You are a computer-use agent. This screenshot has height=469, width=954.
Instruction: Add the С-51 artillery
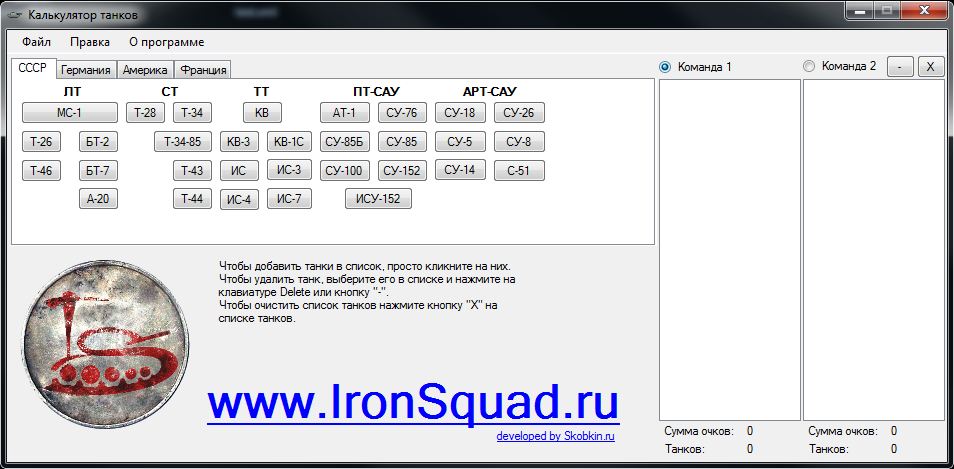pyautogui.click(x=519, y=170)
